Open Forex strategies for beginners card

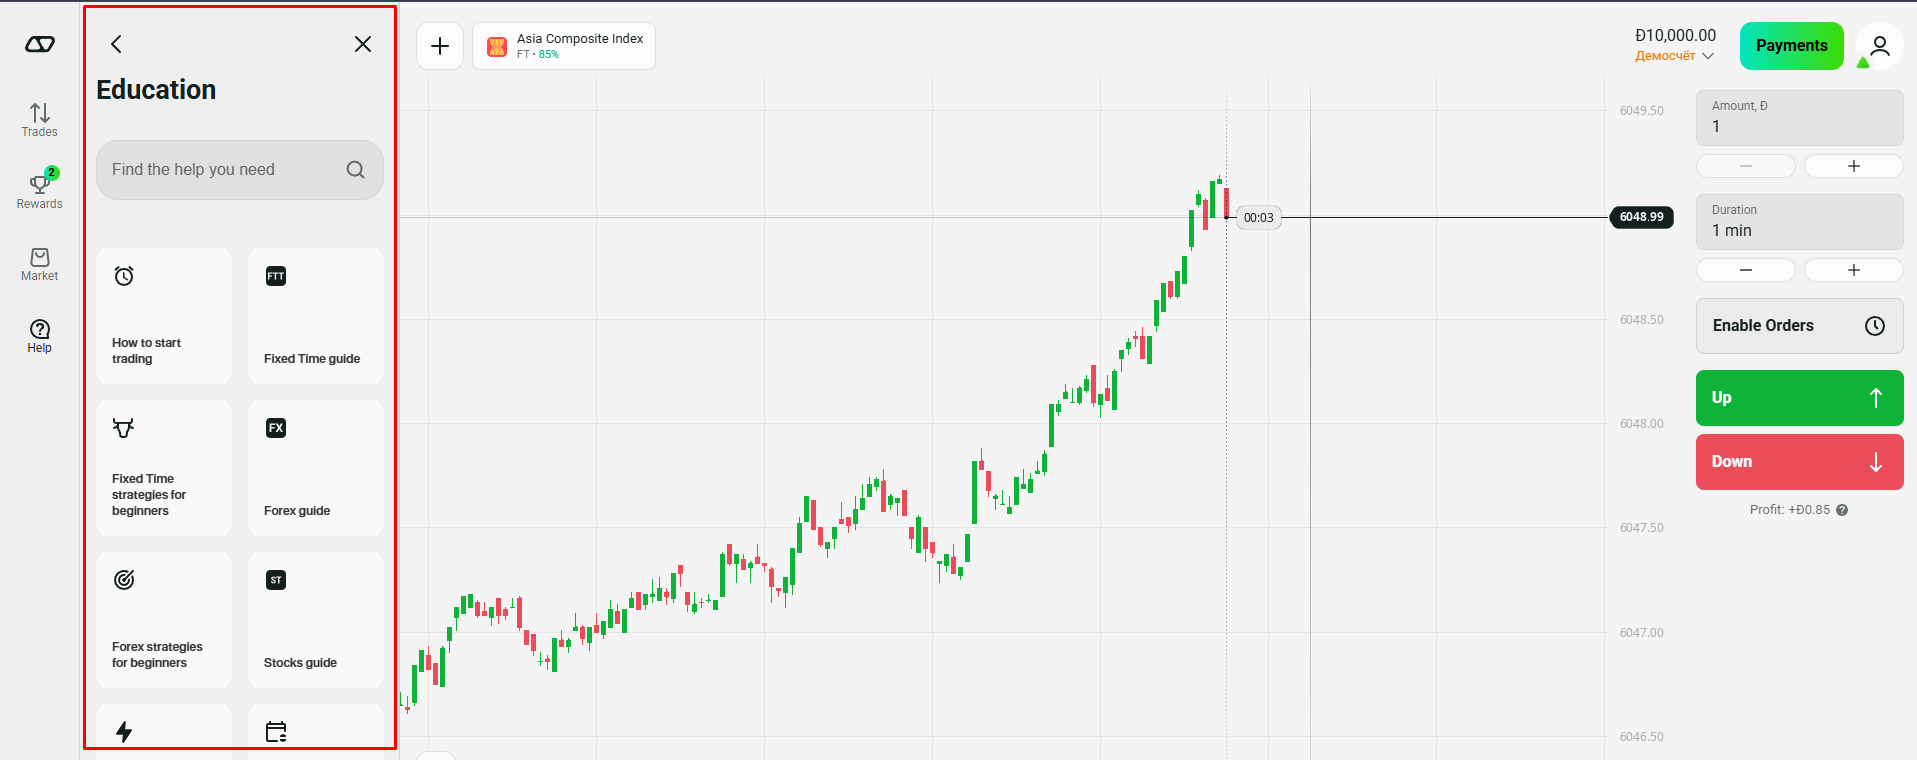coord(164,620)
